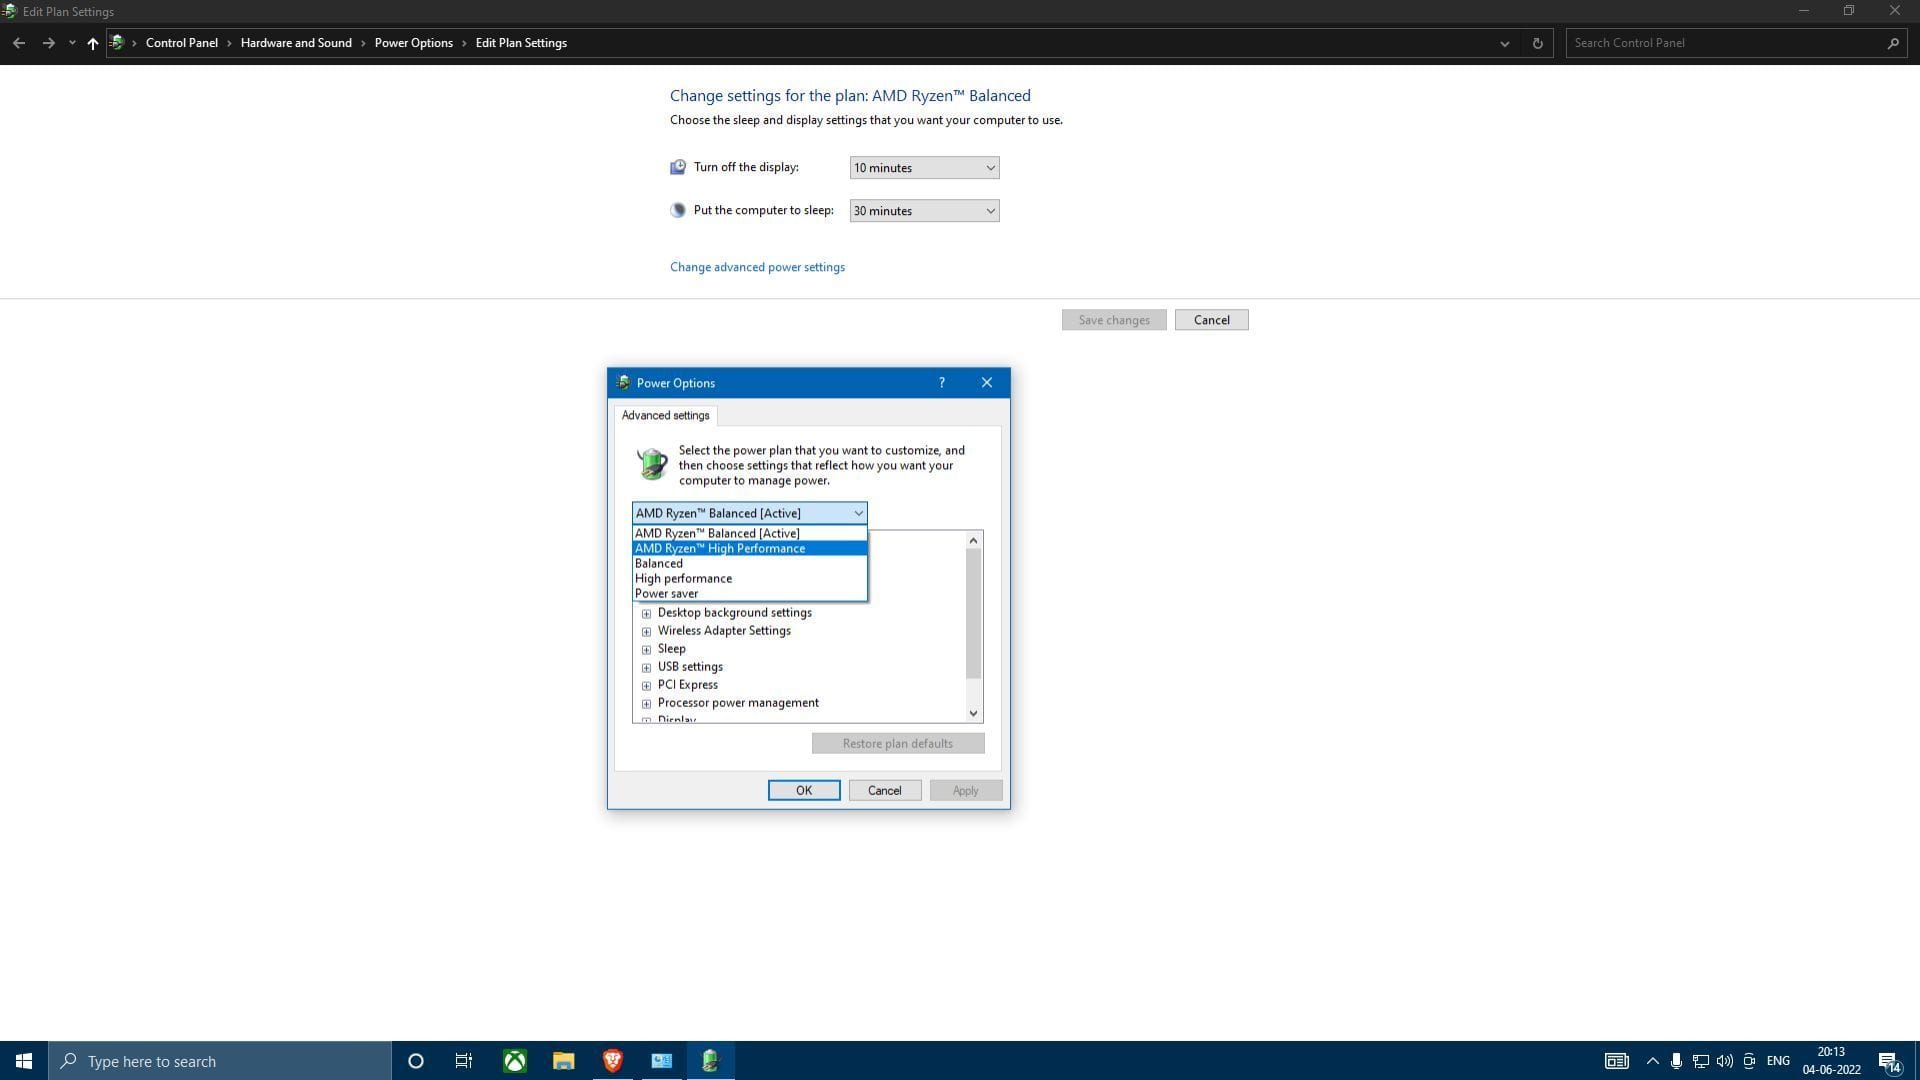The width and height of the screenshot is (1920, 1080).
Task: Select the AMD Ryzen High Performance plan
Action: [720, 548]
